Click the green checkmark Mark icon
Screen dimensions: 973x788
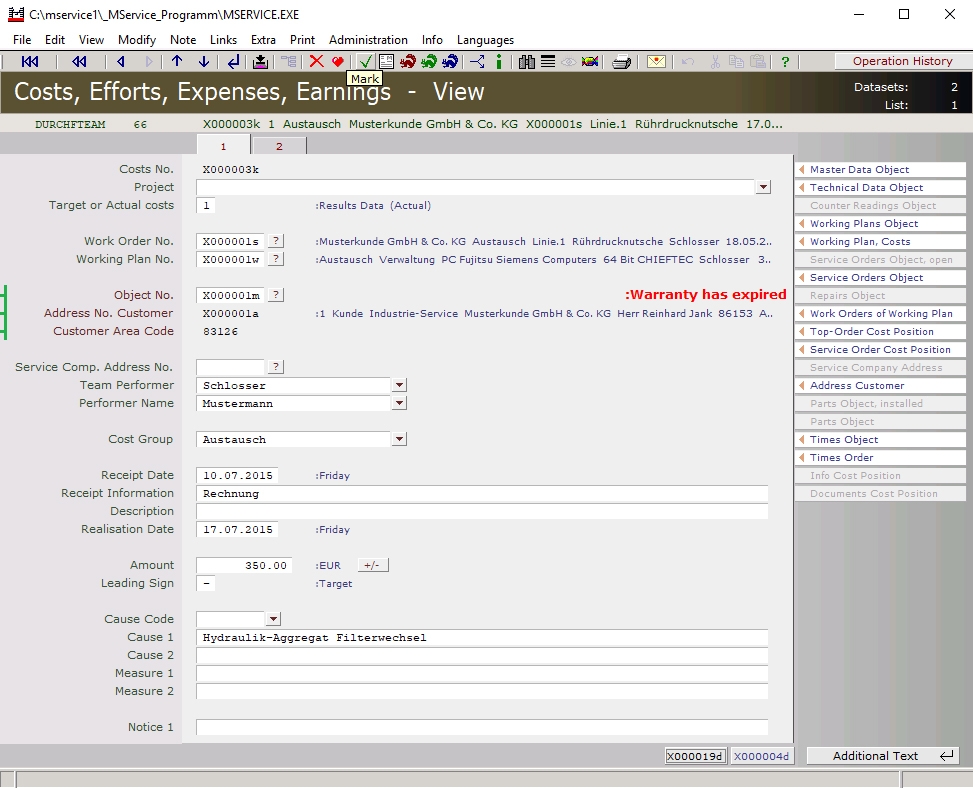(365, 62)
